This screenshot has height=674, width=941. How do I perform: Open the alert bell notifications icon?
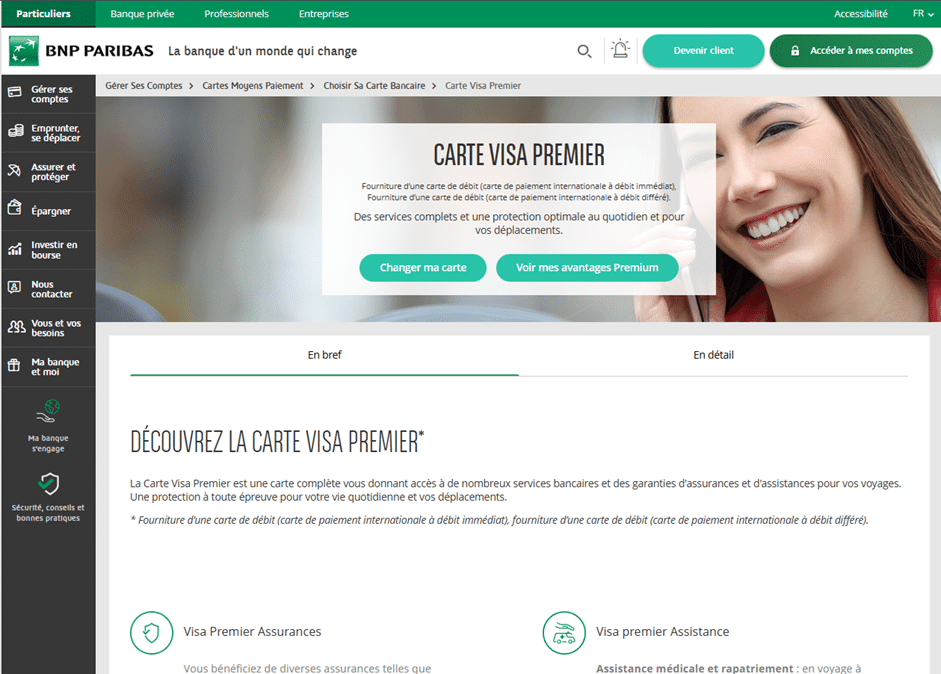[620, 49]
